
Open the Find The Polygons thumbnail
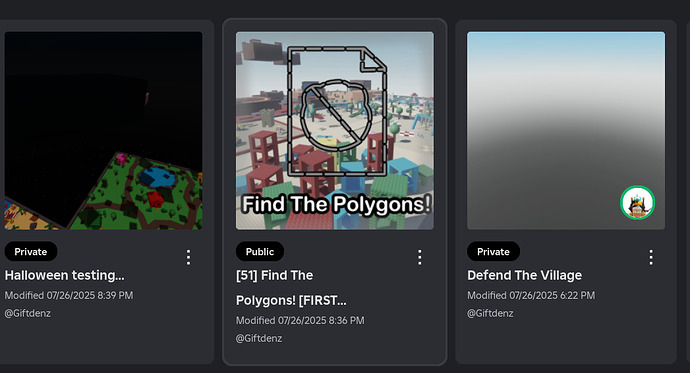click(x=335, y=131)
